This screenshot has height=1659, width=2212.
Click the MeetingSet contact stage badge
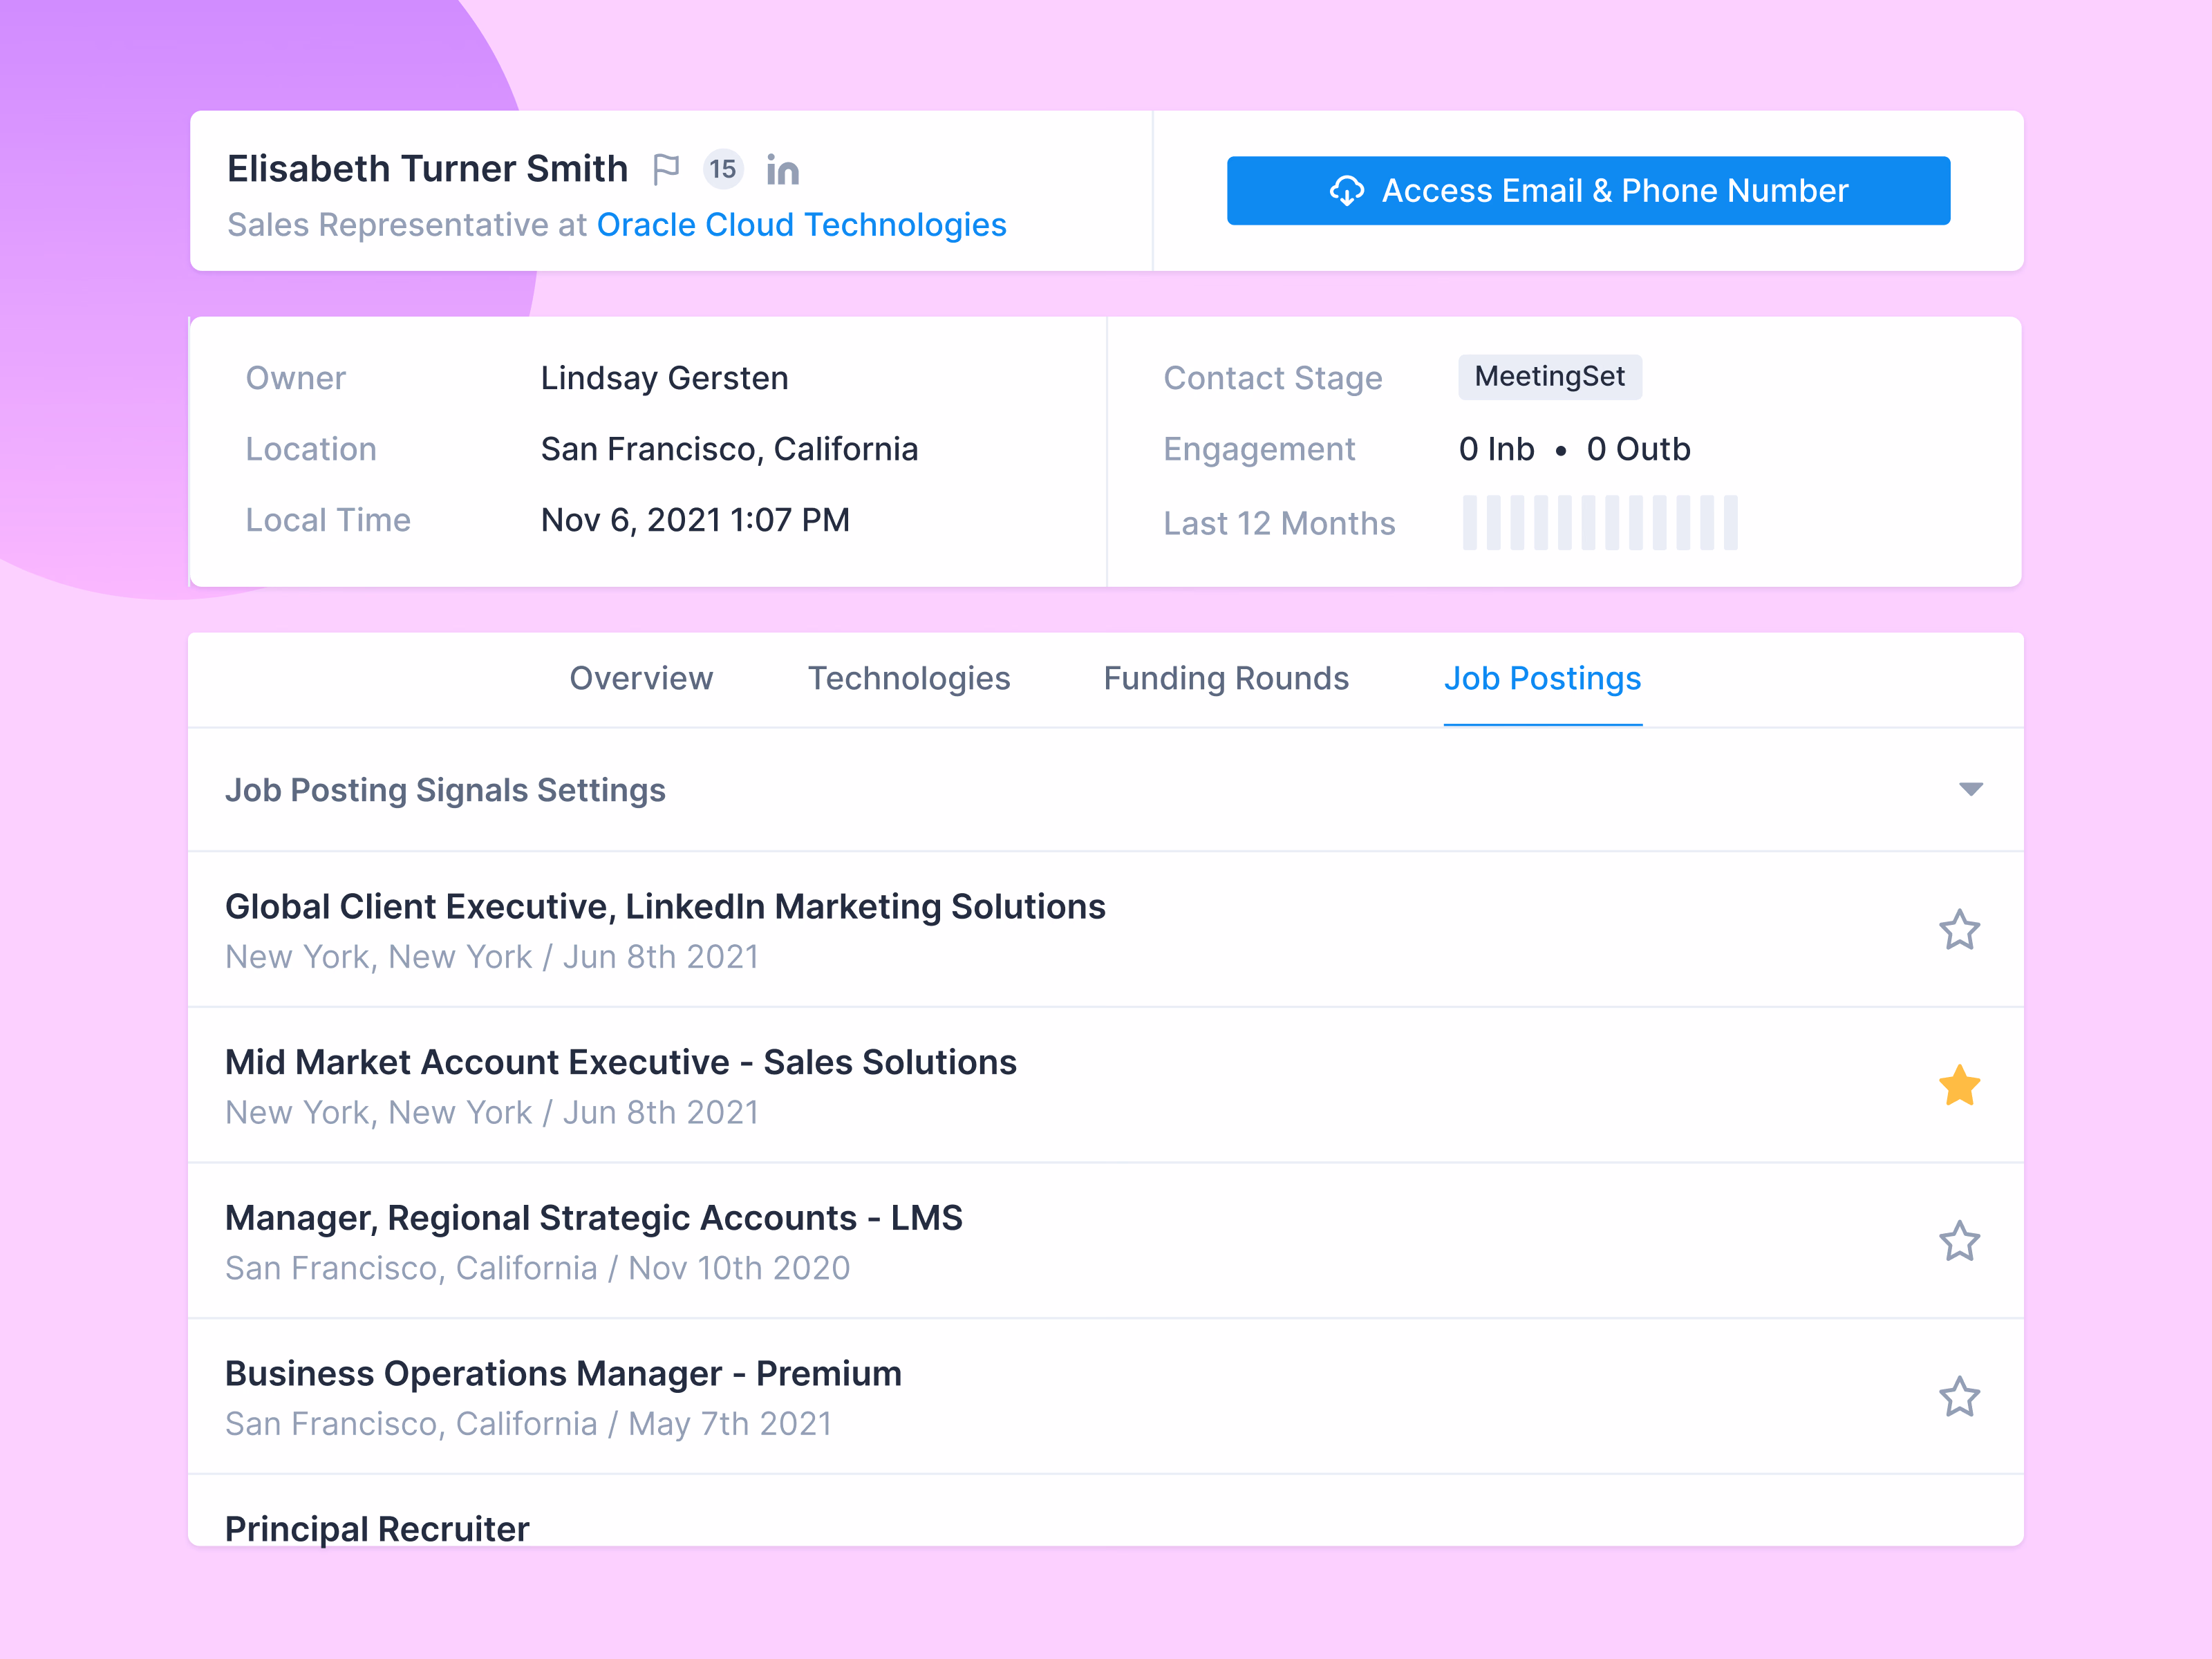(1549, 377)
